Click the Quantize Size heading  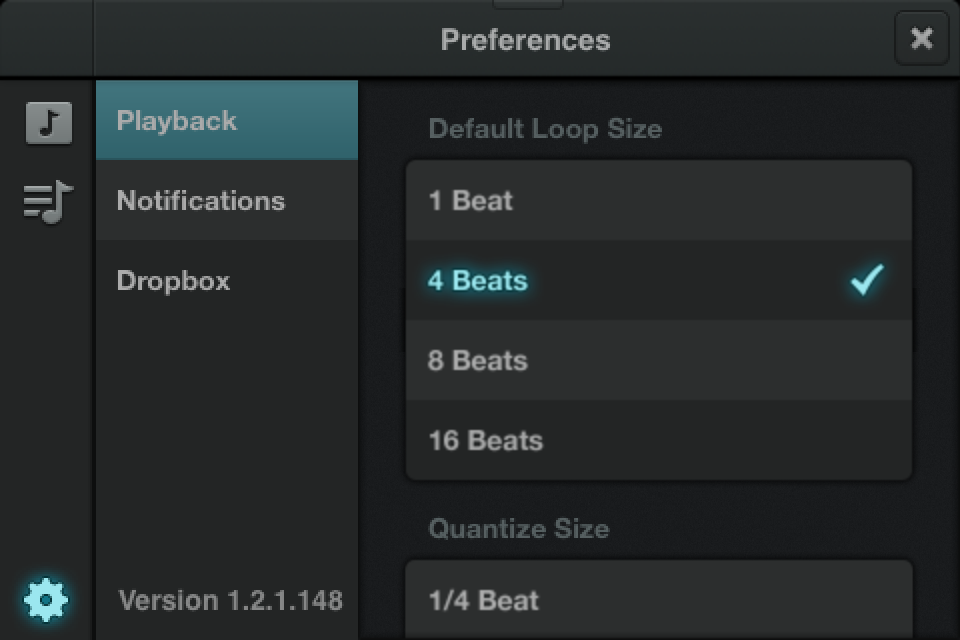click(518, 529)
